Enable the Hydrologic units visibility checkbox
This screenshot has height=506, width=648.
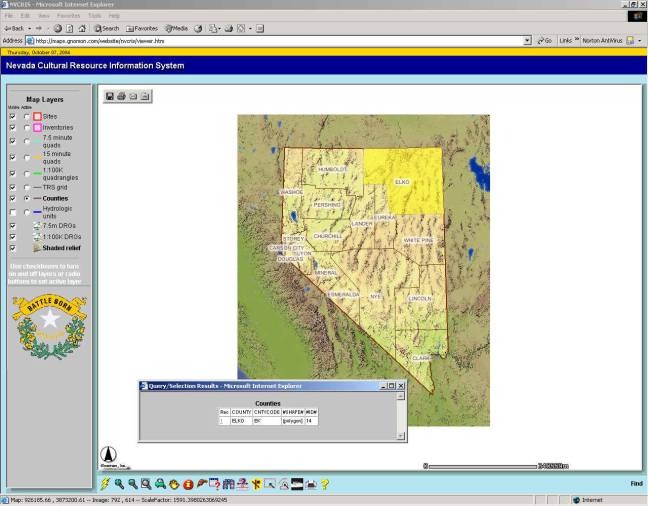tap(12, 212)
